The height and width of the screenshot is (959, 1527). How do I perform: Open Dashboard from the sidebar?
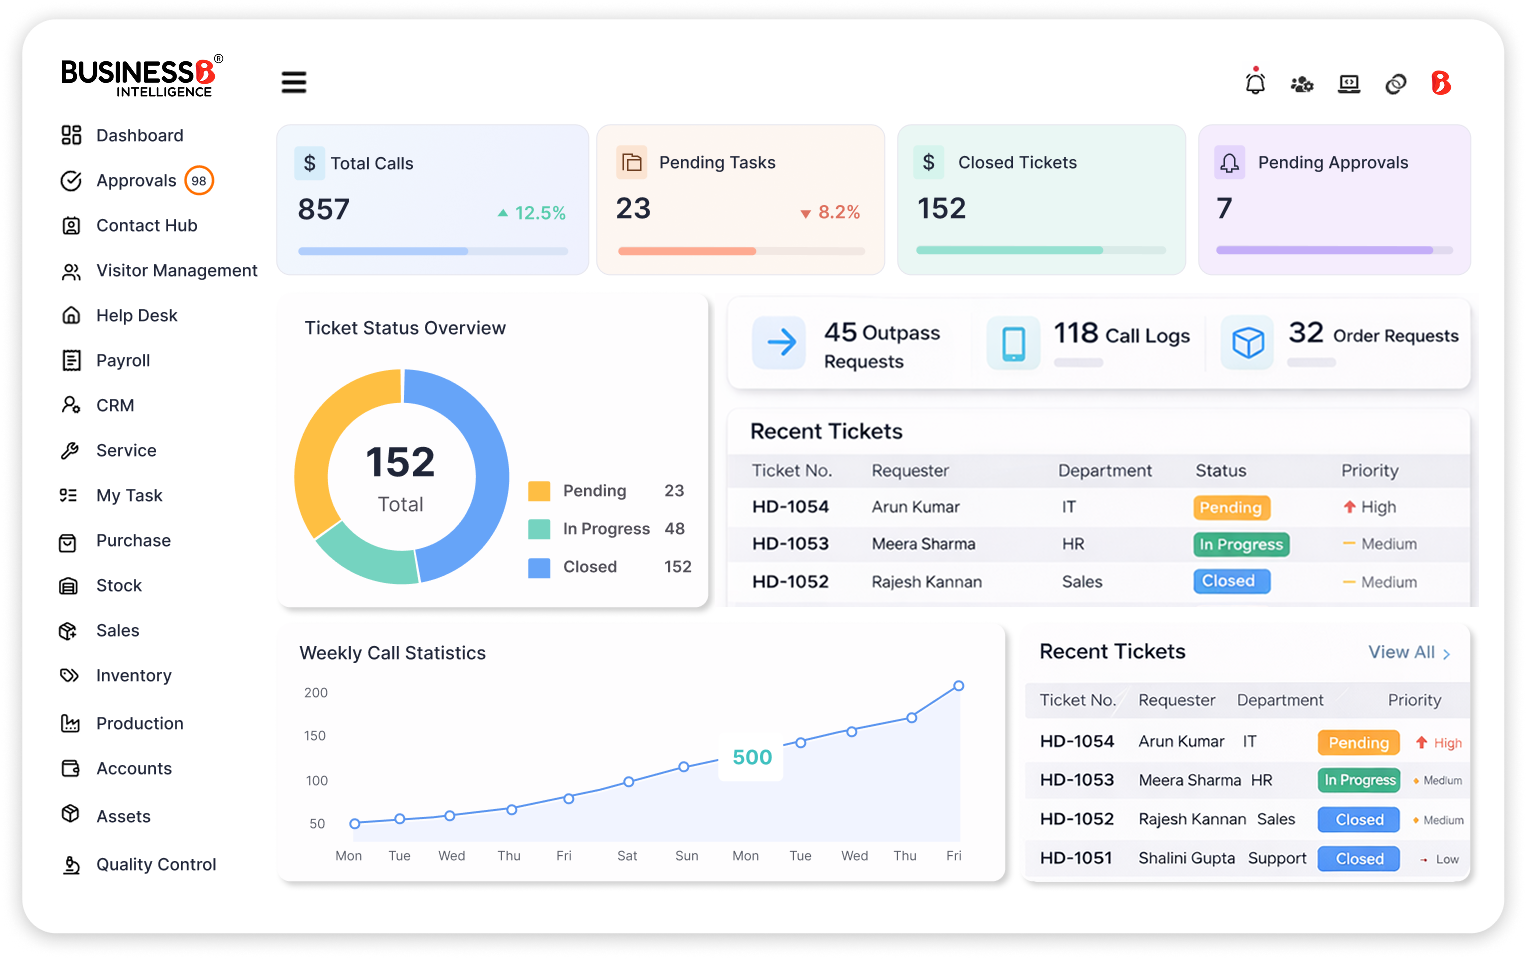(x=139, y=135)
